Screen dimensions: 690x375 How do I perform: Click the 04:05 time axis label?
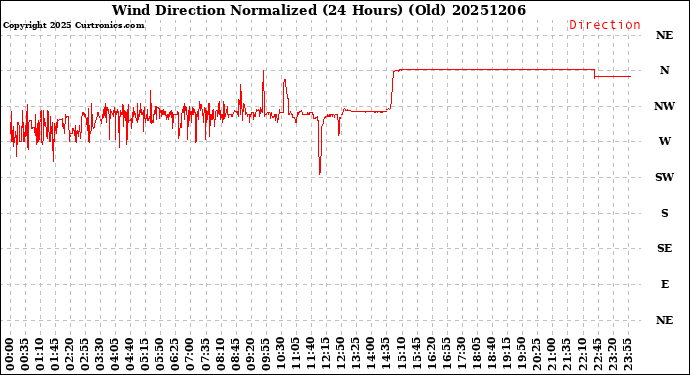point(115,354)
